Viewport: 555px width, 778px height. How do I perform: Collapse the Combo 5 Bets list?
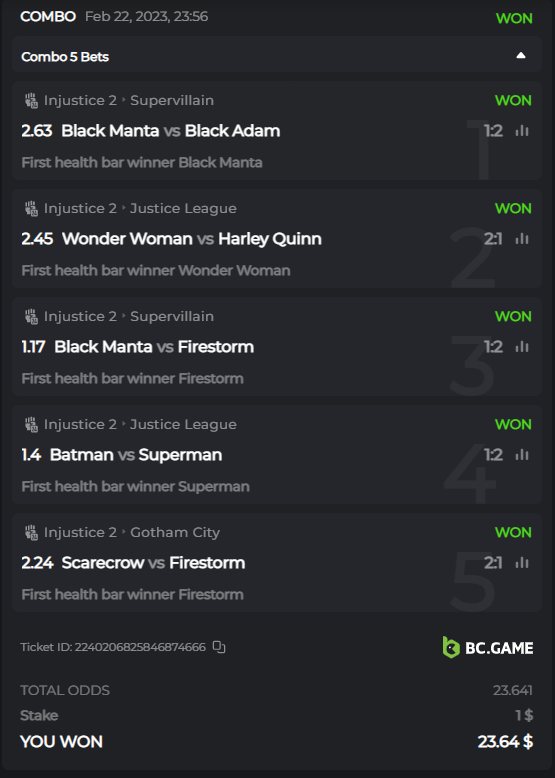click(x=521, y=56)
